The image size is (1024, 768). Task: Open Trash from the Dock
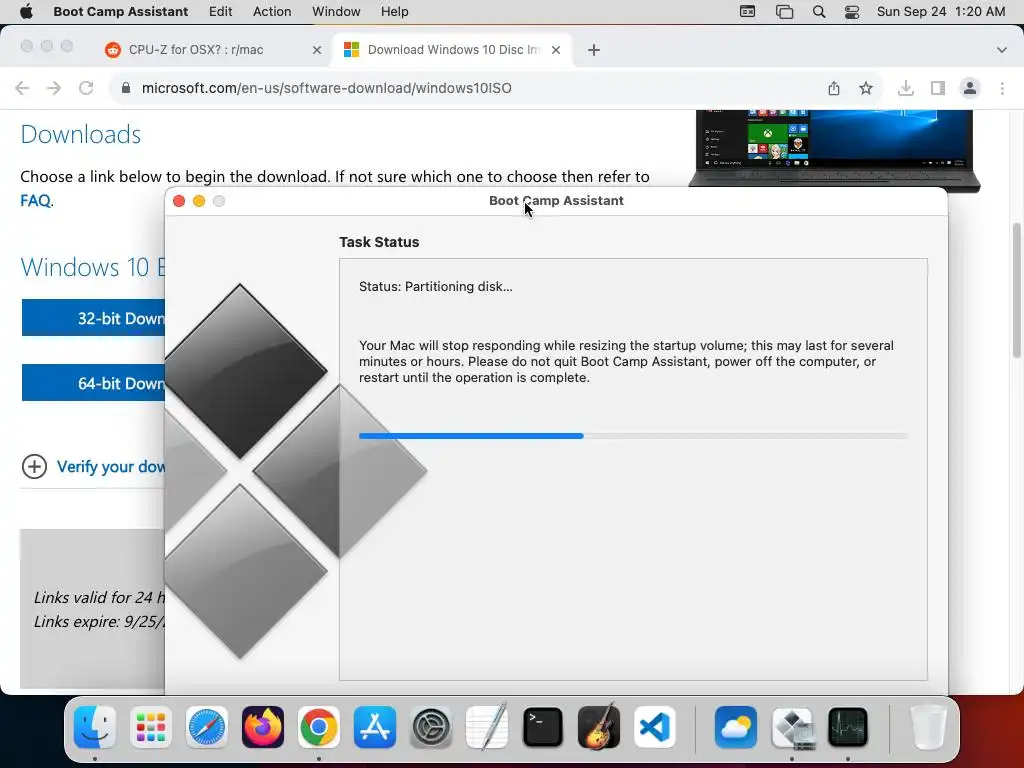coord(928,727)
